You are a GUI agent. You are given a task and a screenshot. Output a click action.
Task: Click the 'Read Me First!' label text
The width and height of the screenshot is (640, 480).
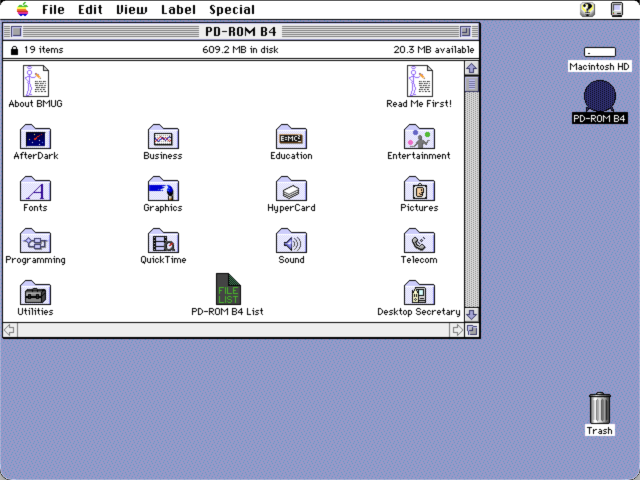click(x=419, y=104)
